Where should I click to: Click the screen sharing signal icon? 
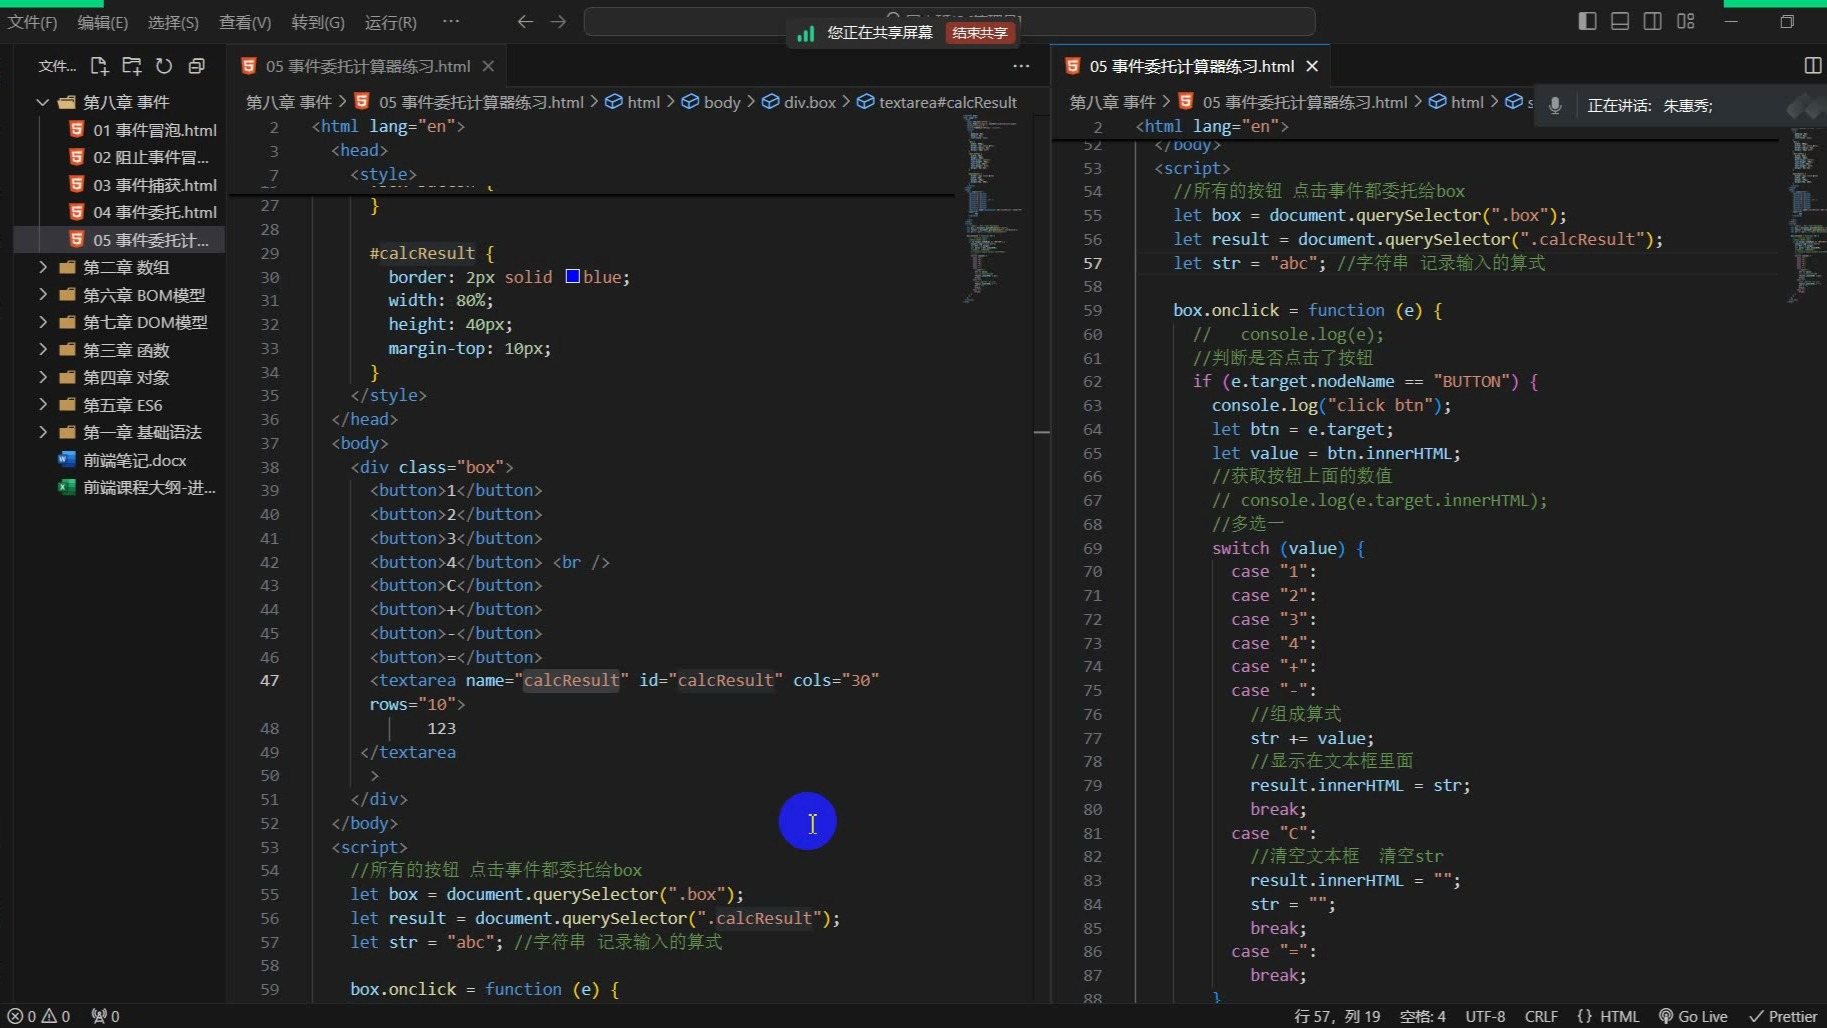click(805, 33)
